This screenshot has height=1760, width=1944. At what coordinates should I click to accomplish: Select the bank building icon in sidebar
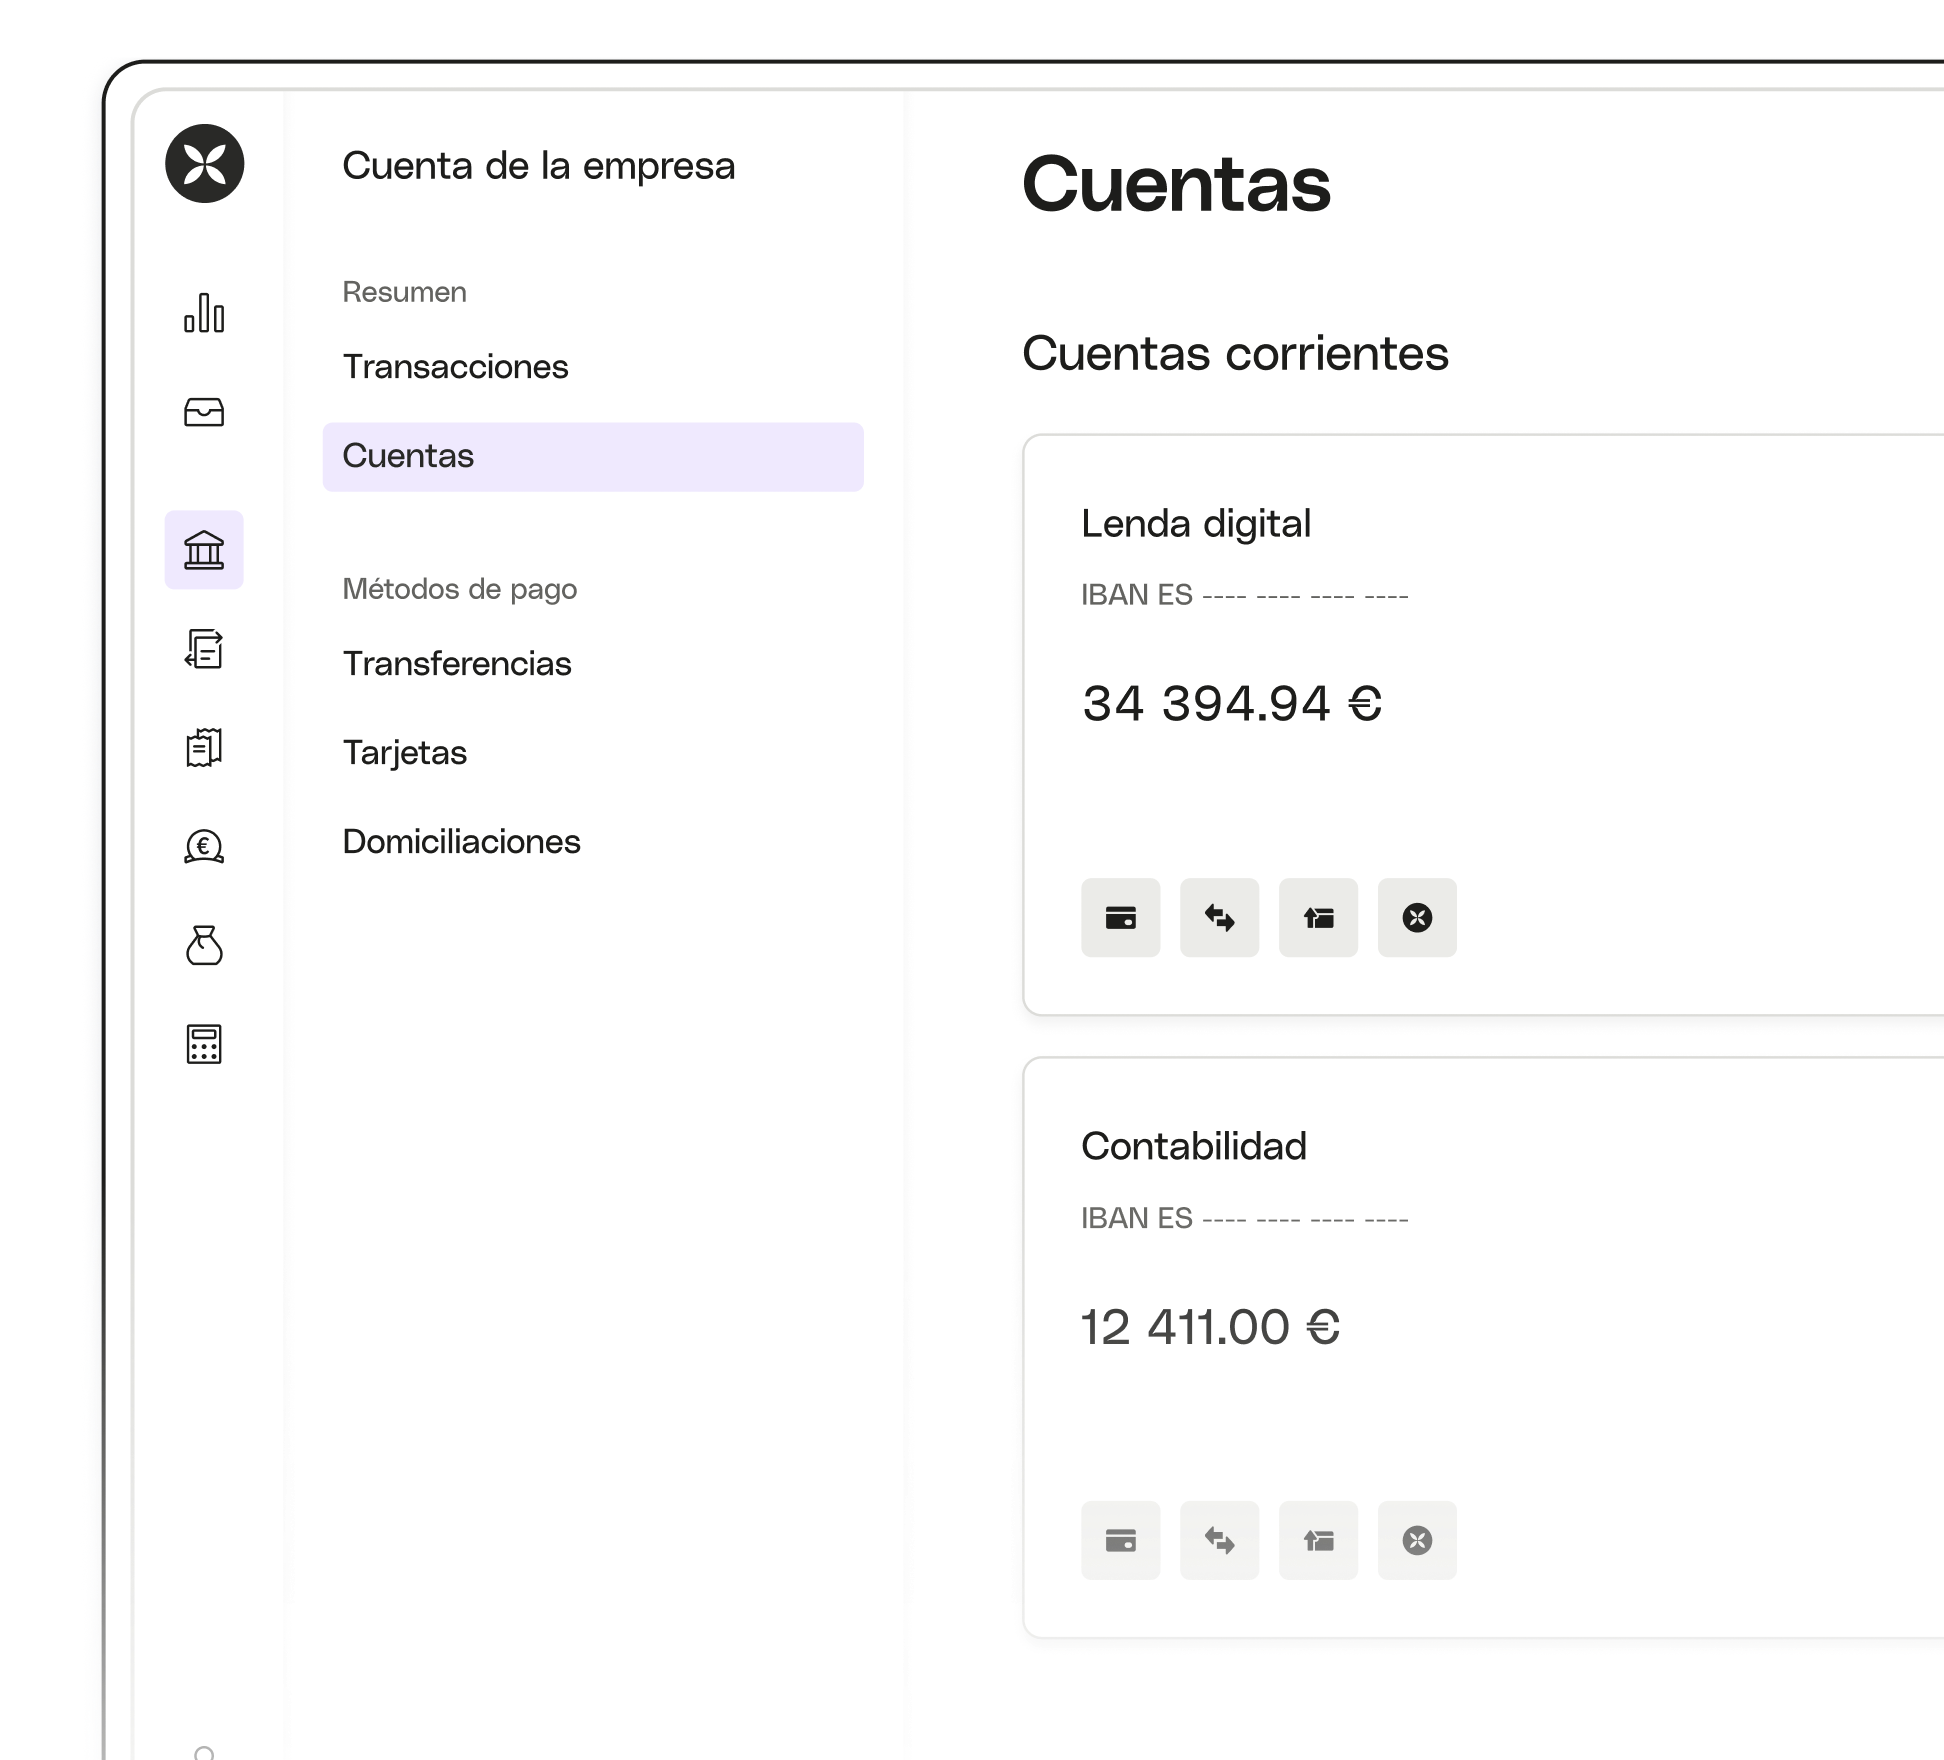(204, 550)
